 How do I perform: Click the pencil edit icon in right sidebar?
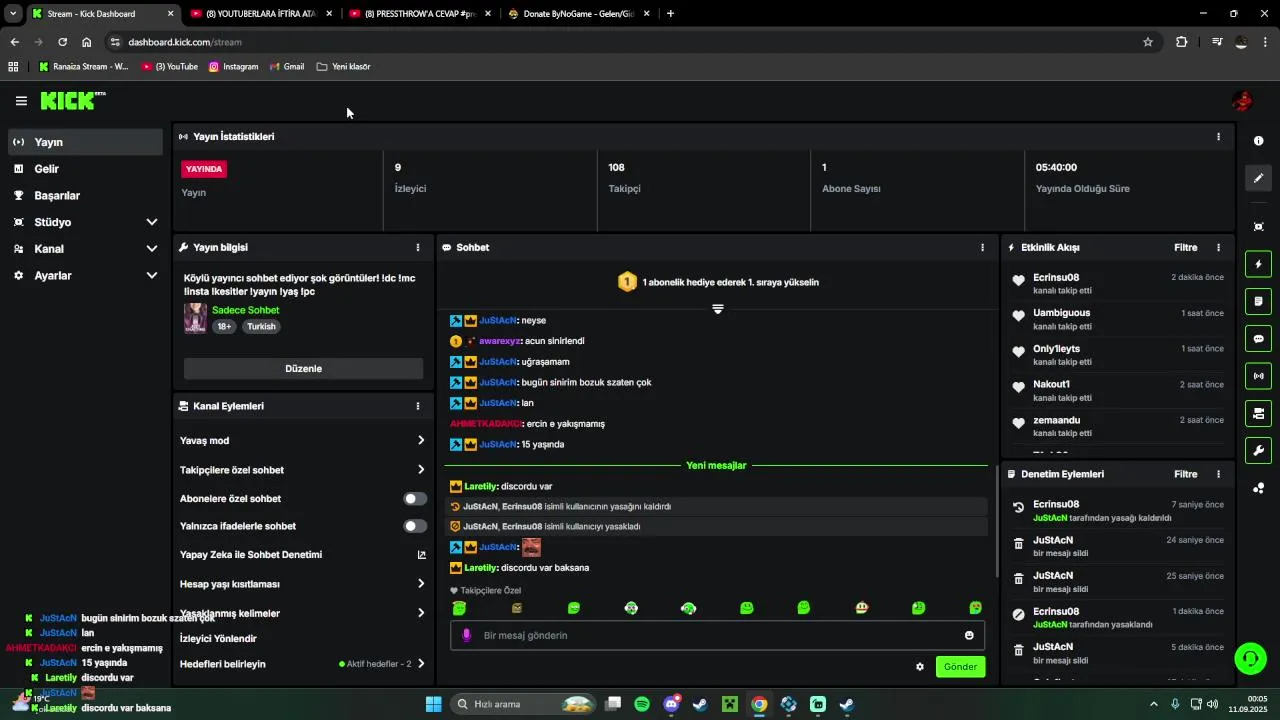point(1258,178)
